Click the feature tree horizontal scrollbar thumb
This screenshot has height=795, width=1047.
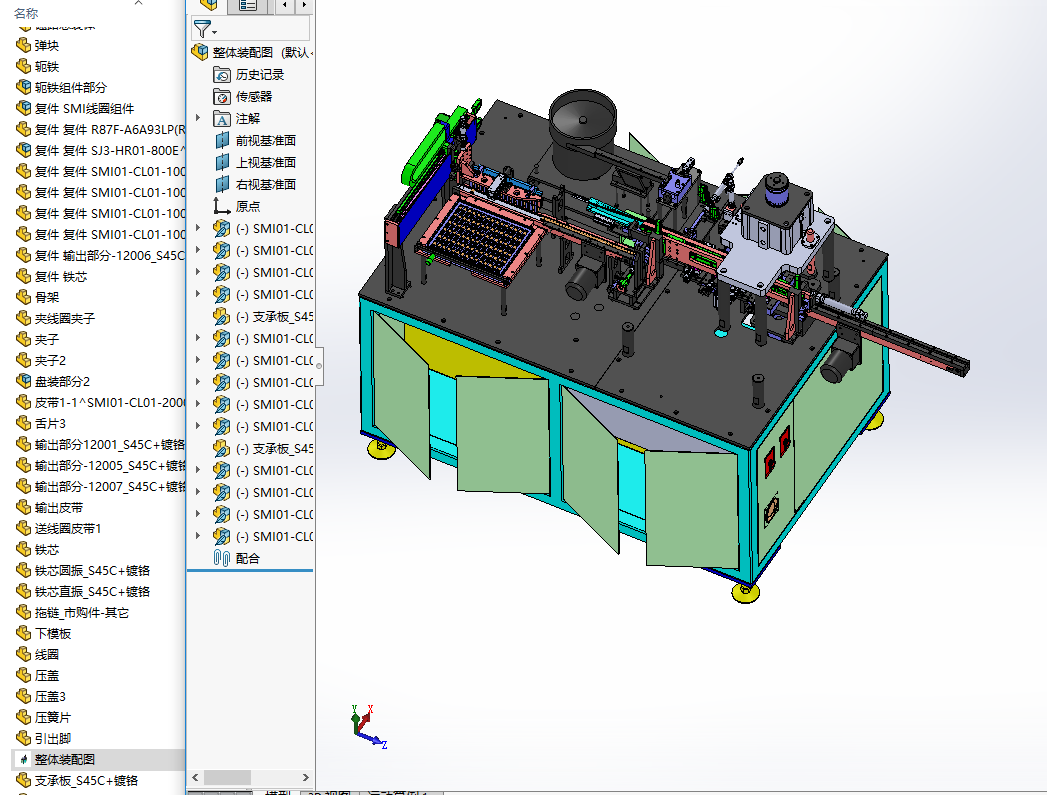228,777
